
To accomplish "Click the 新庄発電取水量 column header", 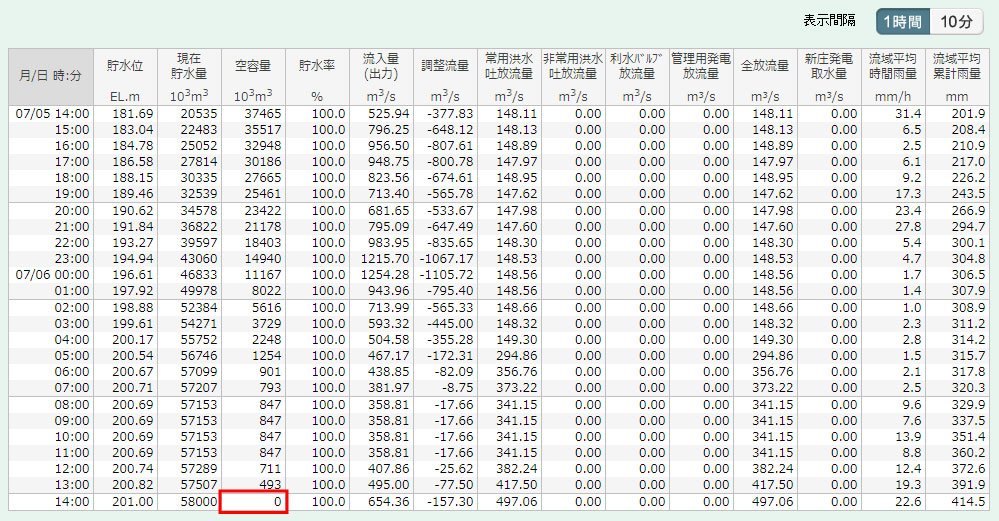I will pyautogui.click(x=829, y=76).
